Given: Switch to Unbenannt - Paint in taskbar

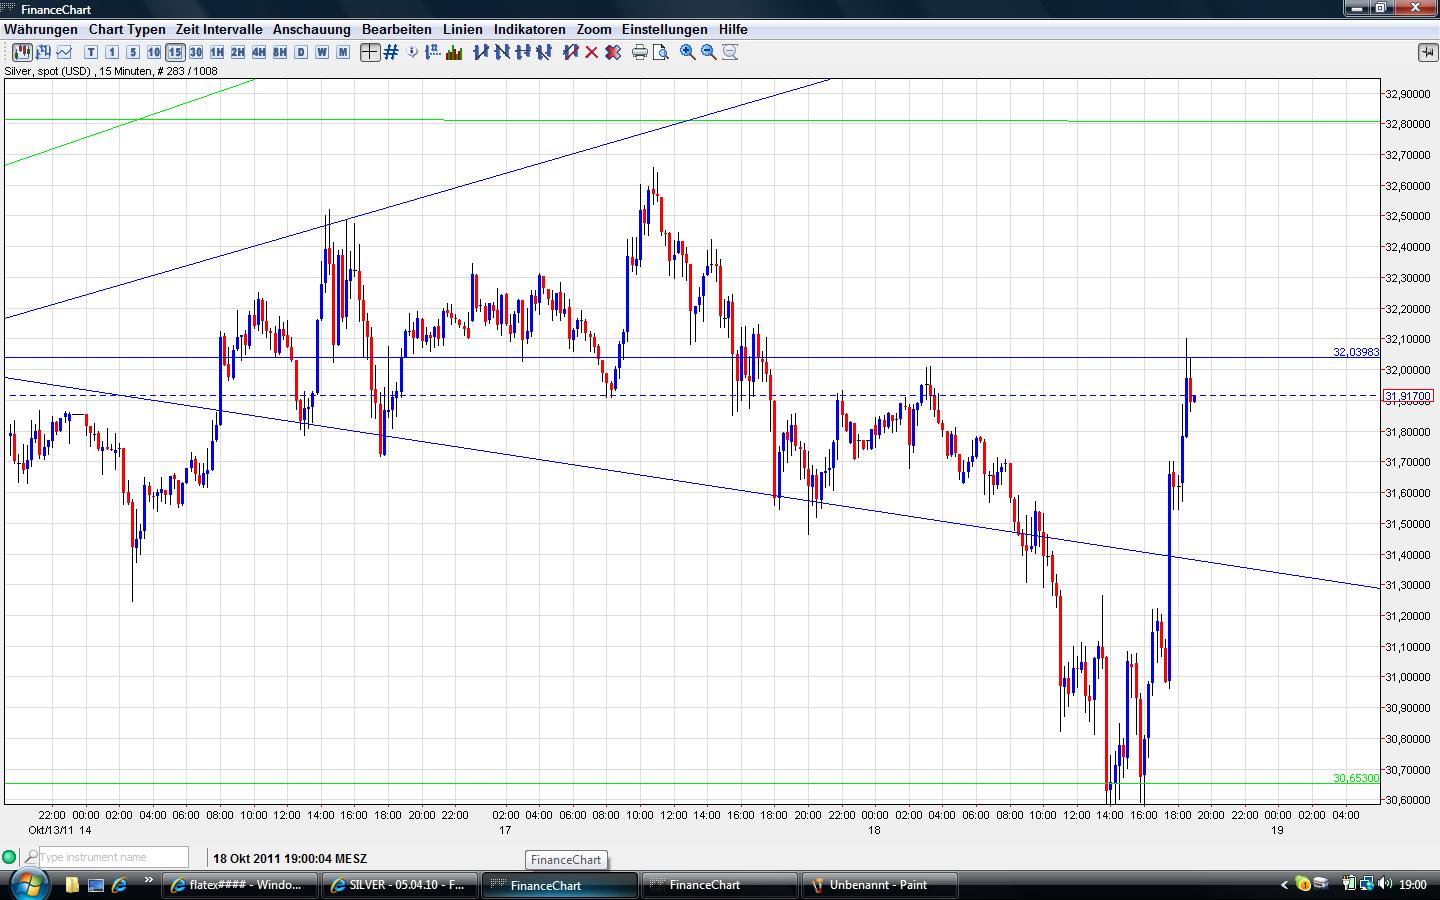Looking at the screenshot, I should tap(880, 885).
